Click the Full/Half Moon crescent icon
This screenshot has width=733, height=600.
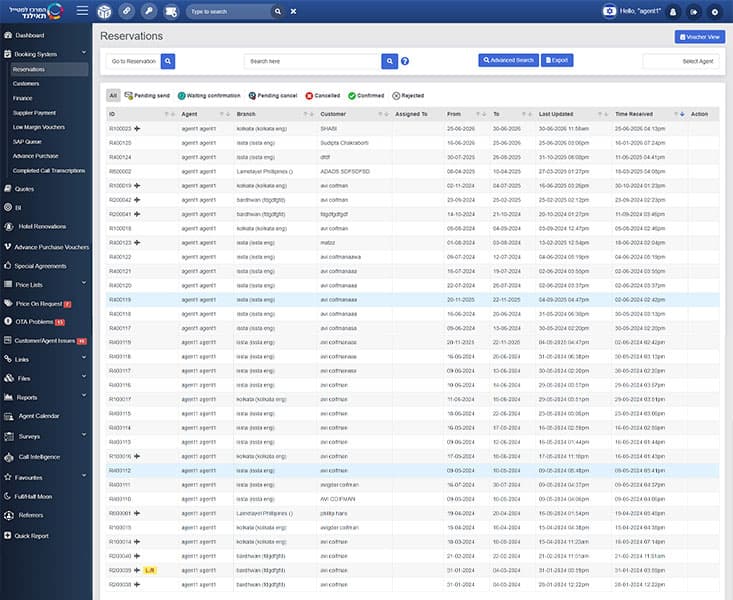click(7, 496)
